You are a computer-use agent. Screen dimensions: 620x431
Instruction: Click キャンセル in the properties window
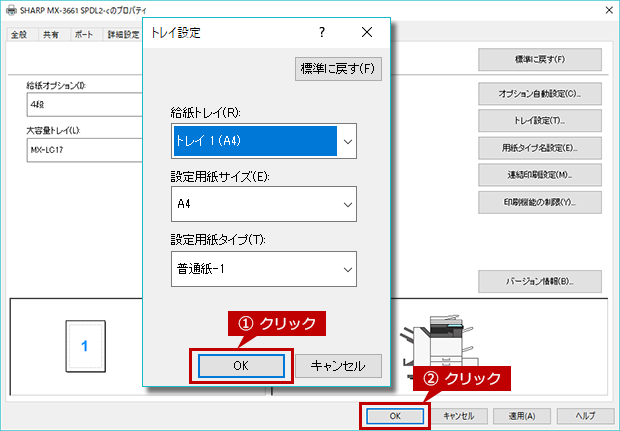click(x=459, y=416)
